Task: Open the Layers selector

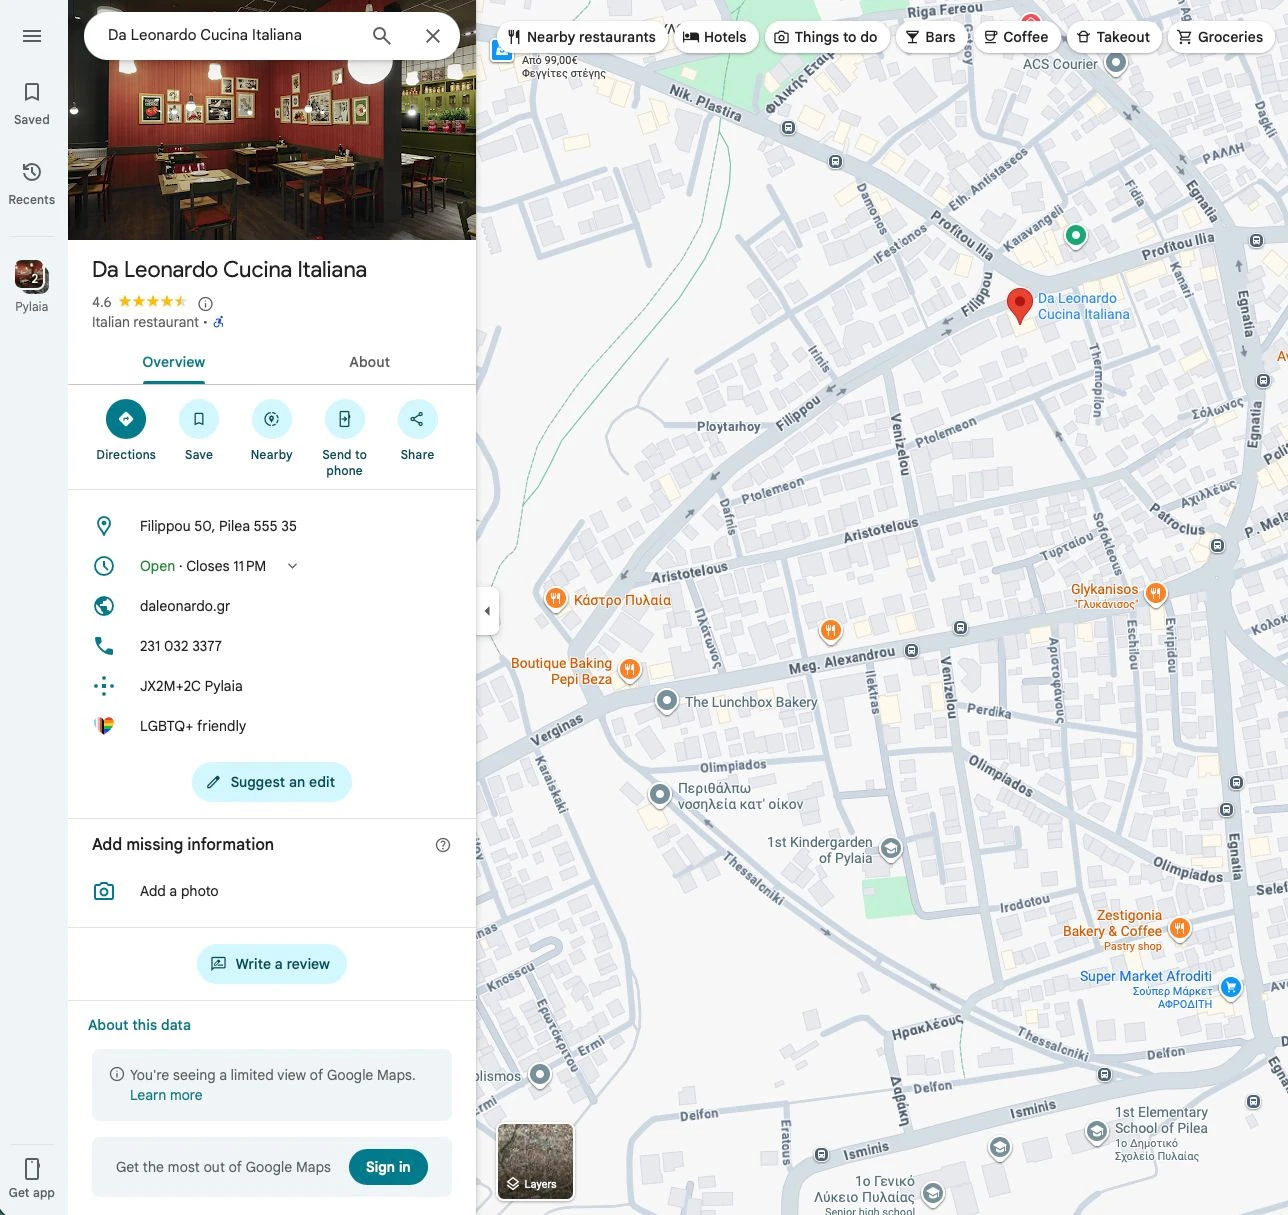Action: (535, 1161)
